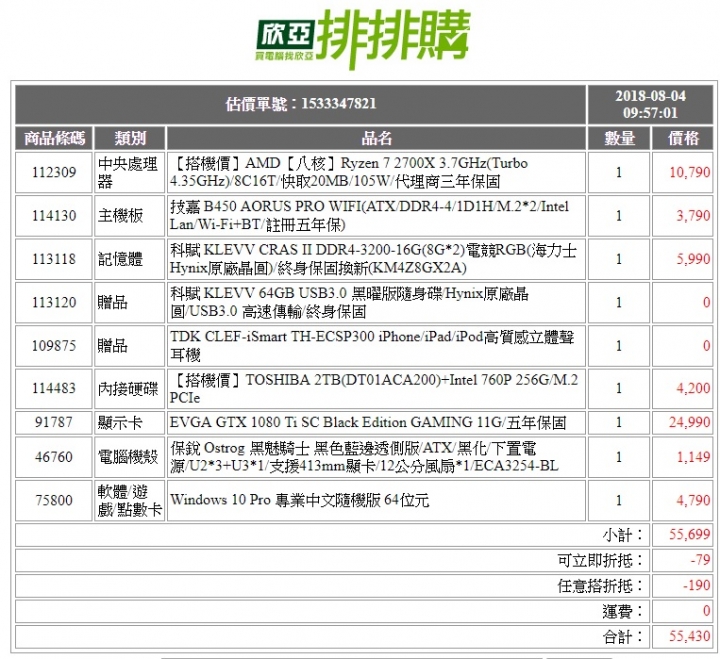This screenshot has height=659, width=720.
Task: Click the TOSHIBA 2TB + Intel 760P name
Action: pos(374,388)
